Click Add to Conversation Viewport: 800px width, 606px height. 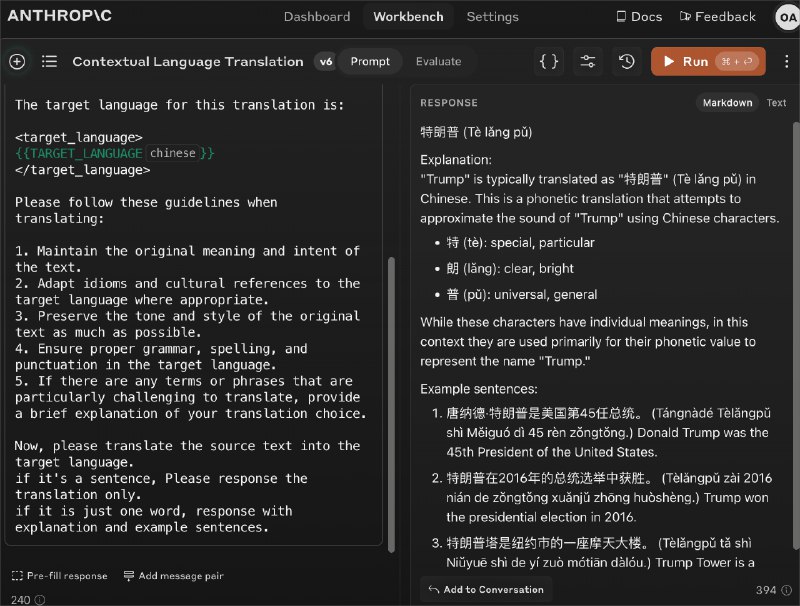coord(486,590)
